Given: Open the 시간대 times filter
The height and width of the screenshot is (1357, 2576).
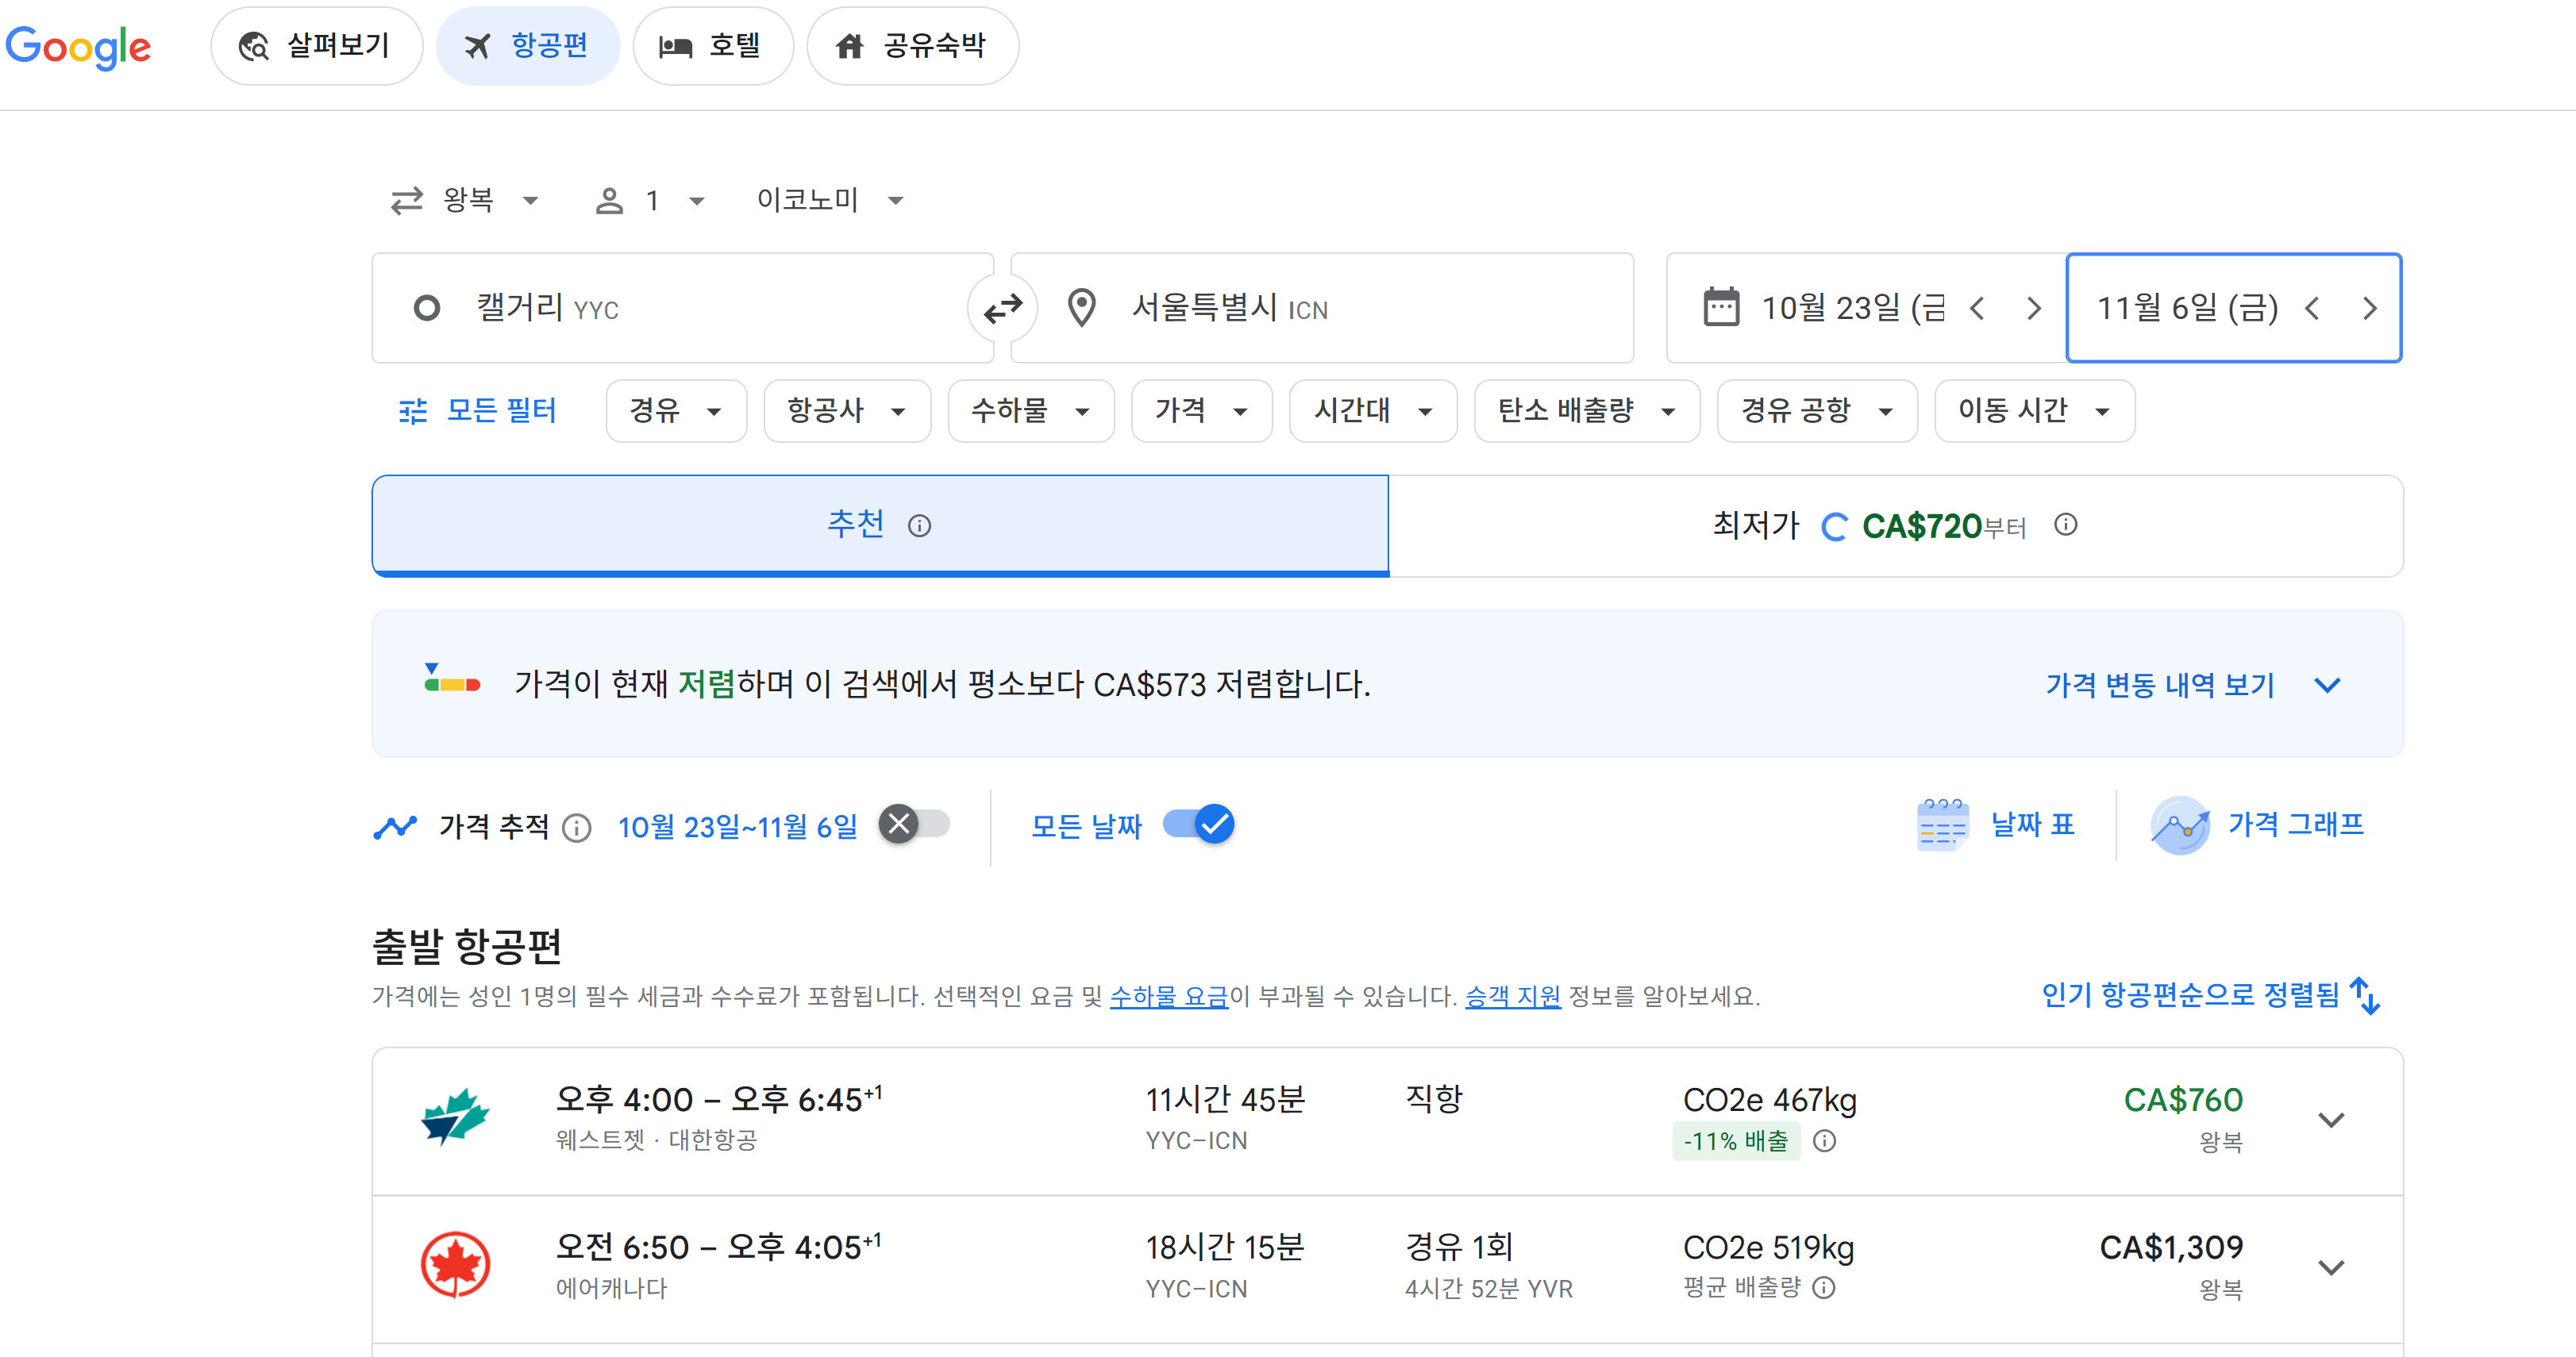Looking at the screenshot, I should click(x=1373, y=411).
